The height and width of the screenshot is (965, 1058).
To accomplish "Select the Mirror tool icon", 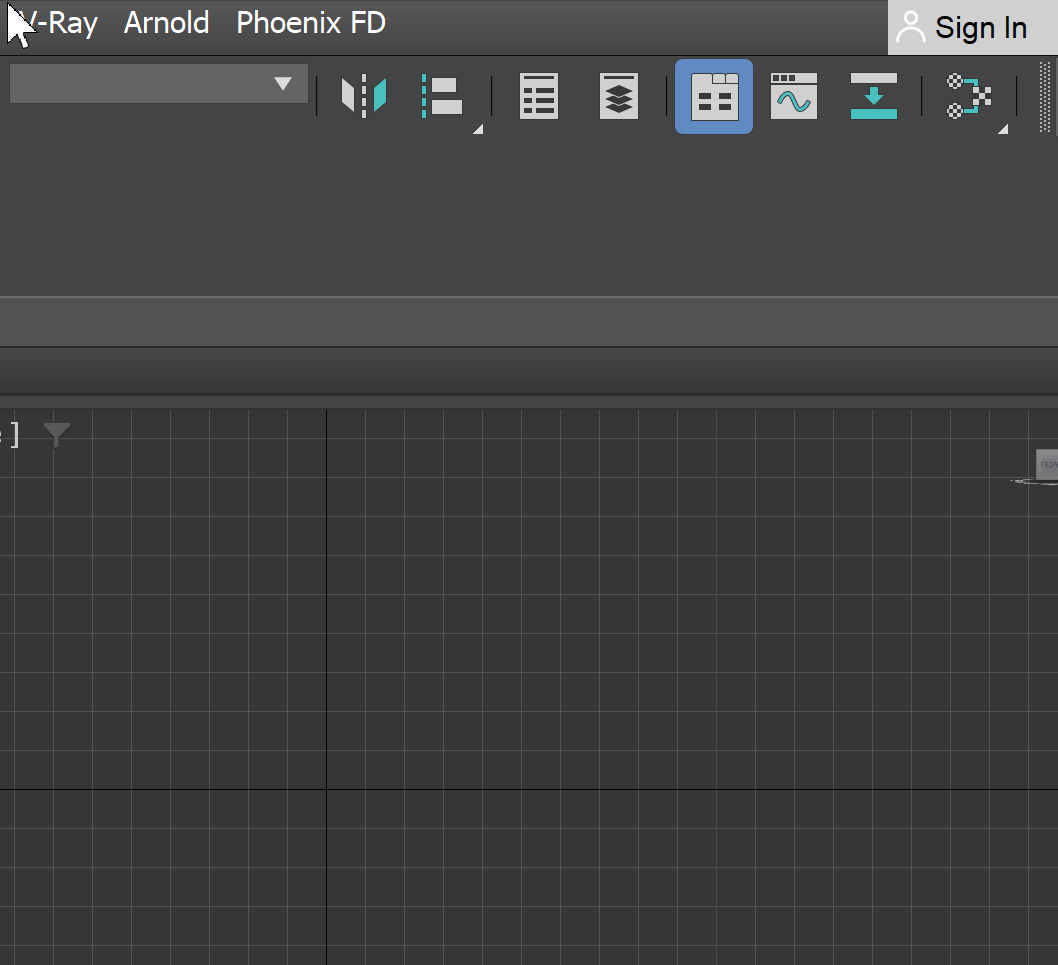I will point(364,96).
